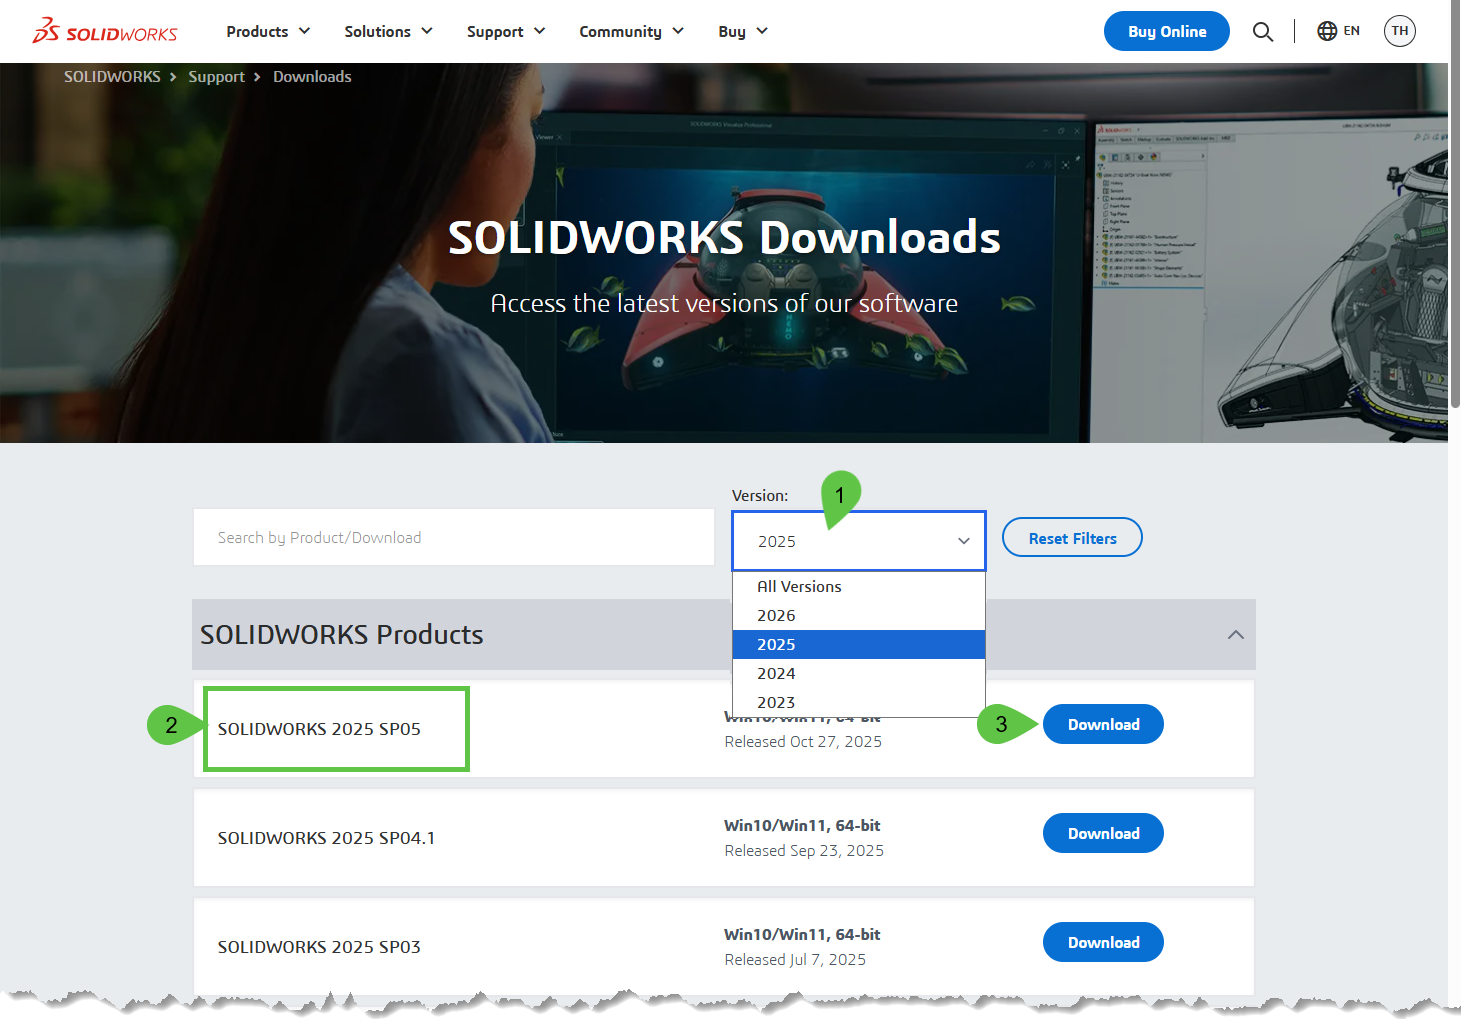Open the Community menu

pyautogui.click(x=631, y=32)
